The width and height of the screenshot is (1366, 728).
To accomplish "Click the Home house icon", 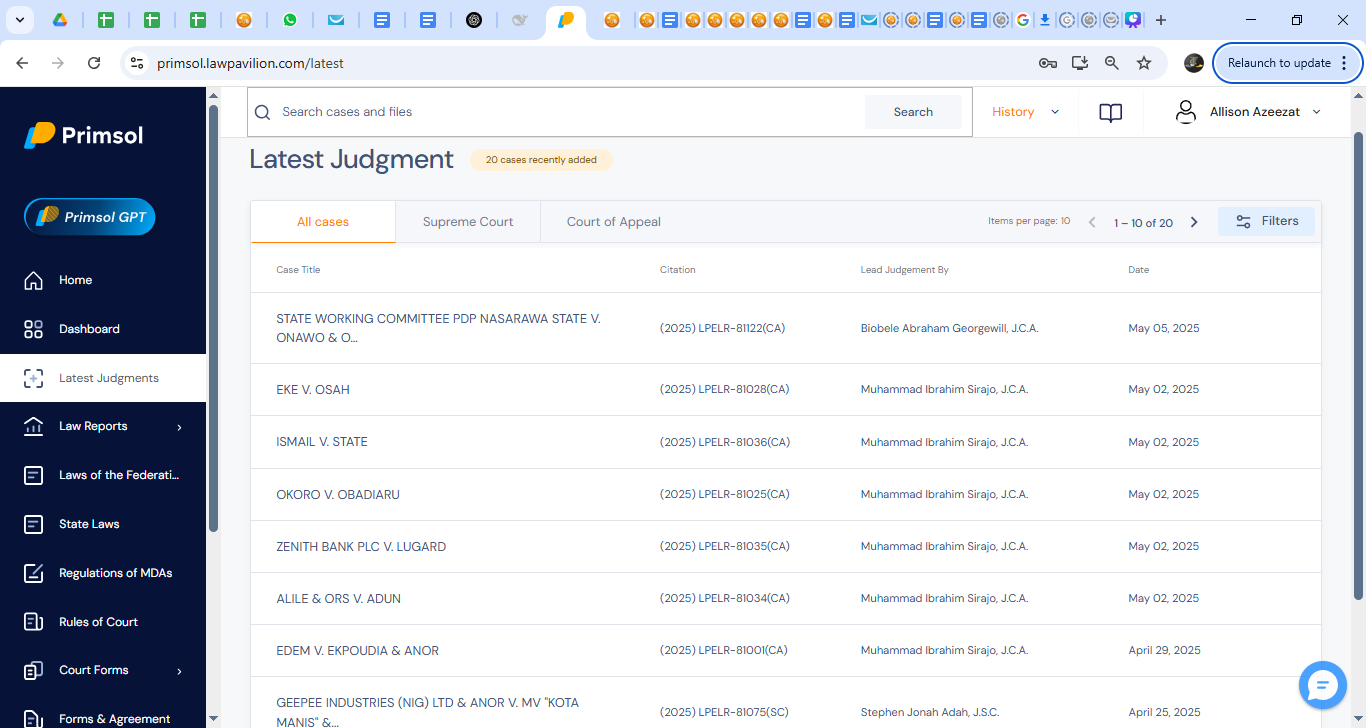I will 33,280.
